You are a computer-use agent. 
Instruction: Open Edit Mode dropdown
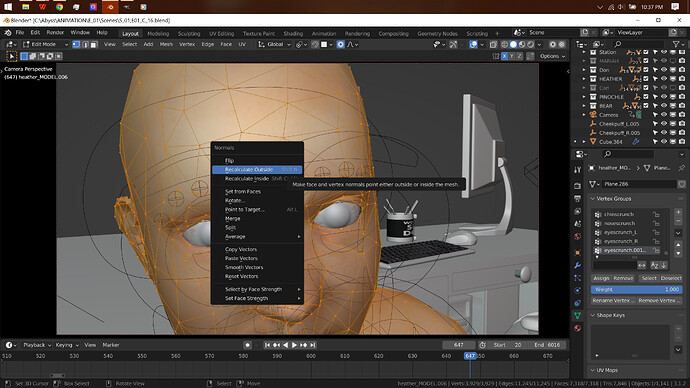(x=45, y=44)
